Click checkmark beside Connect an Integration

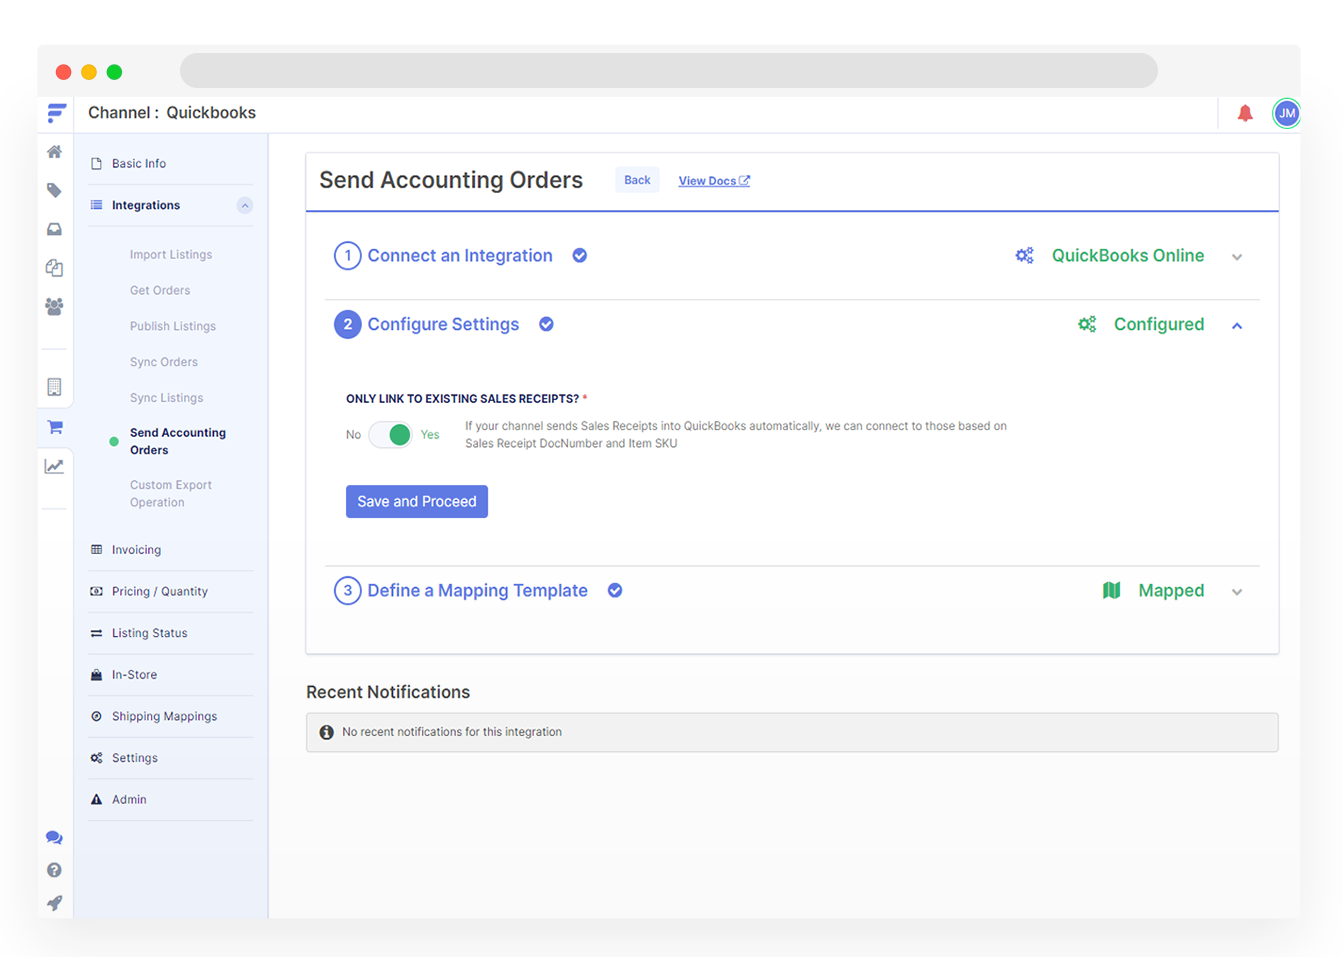coord(579,256)
